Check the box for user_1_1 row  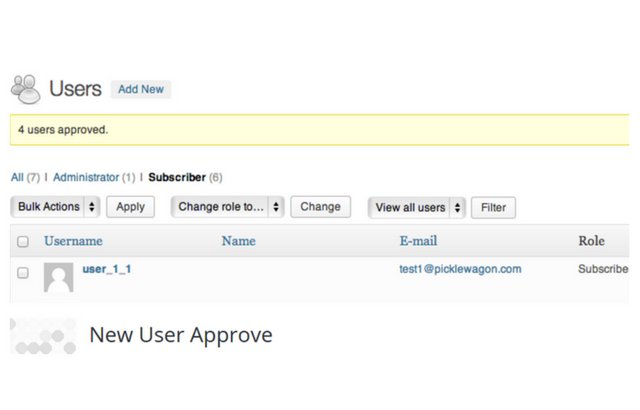(23, 273)
